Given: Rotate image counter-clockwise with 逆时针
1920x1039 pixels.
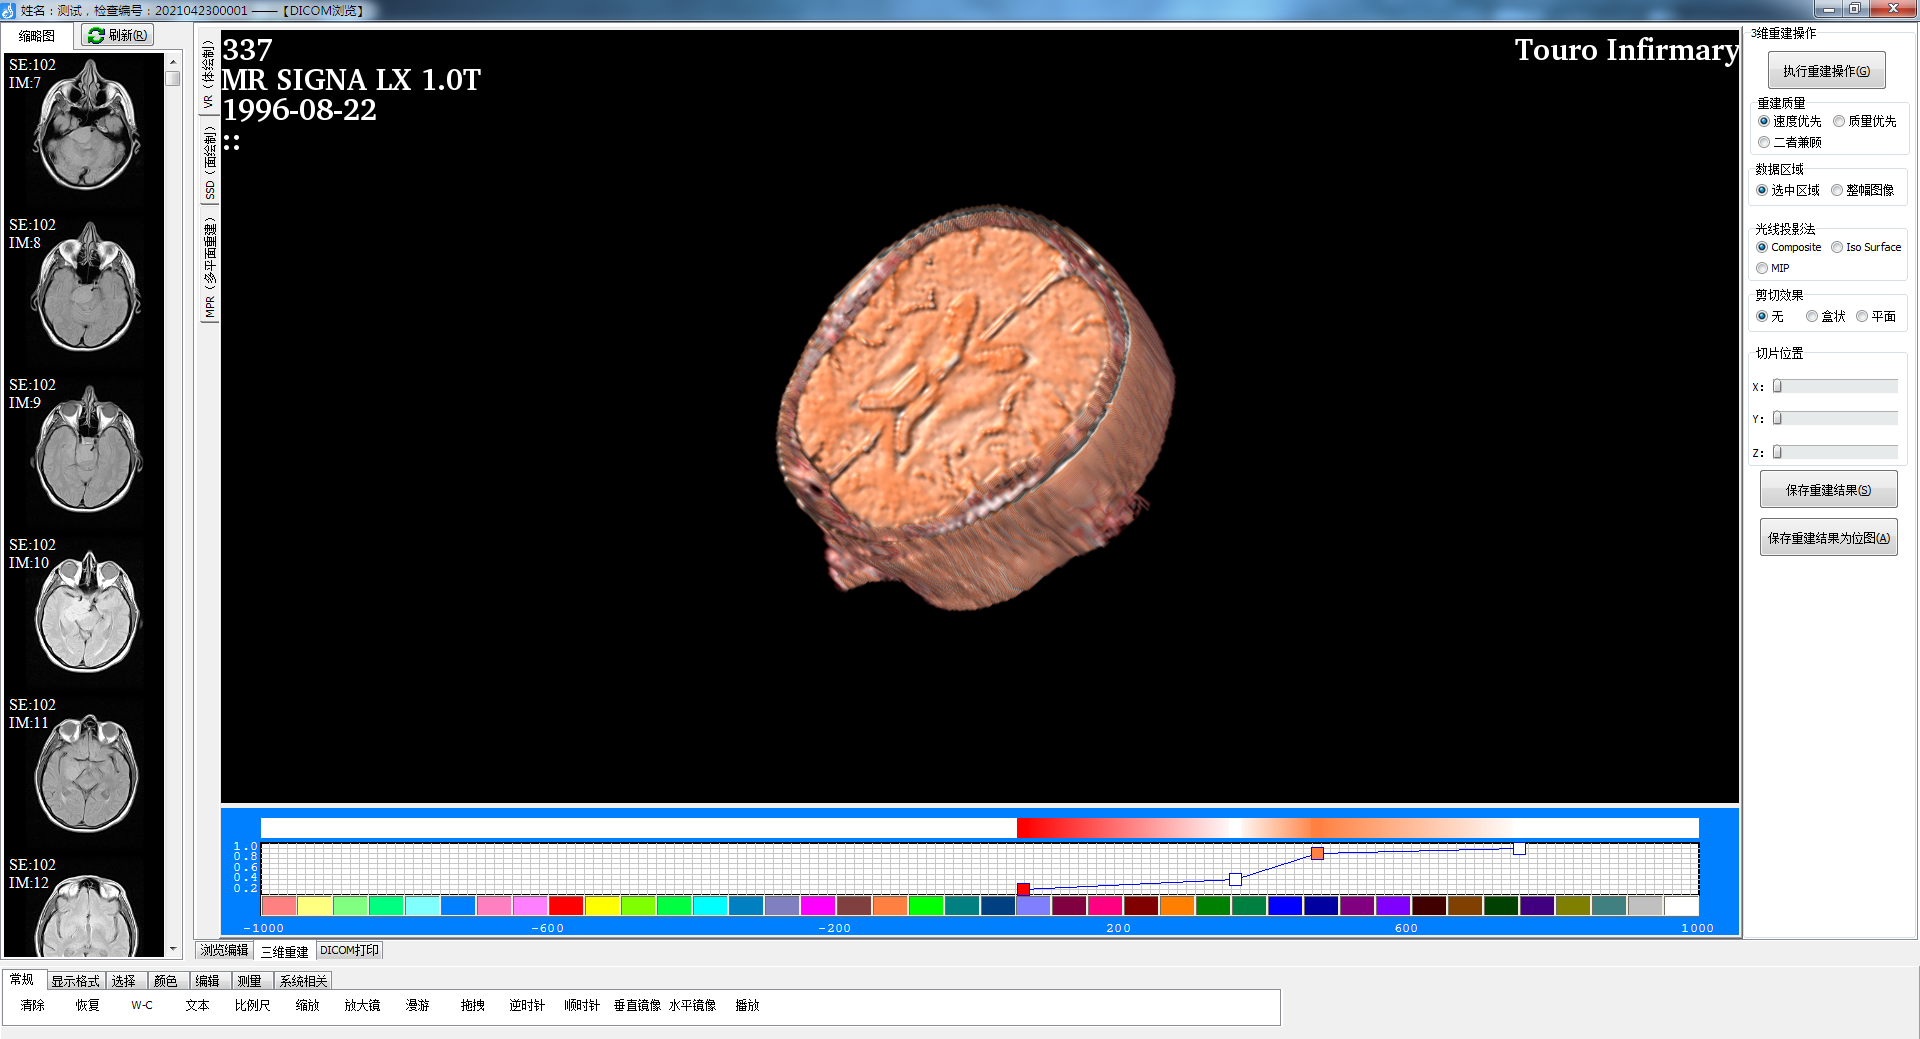Looking at the screenshot, I should point(527,1005).
